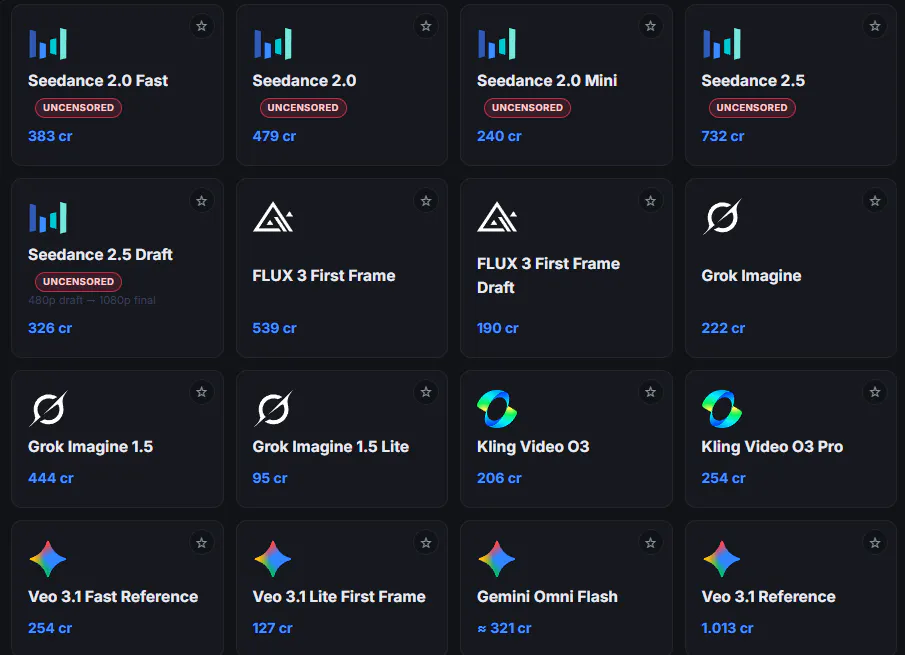Viewport: 905px width, 655px height.
Task: Click the UNCENSORED badge on Seedance 2.5 Draft
Action: (x=78, y=282)
